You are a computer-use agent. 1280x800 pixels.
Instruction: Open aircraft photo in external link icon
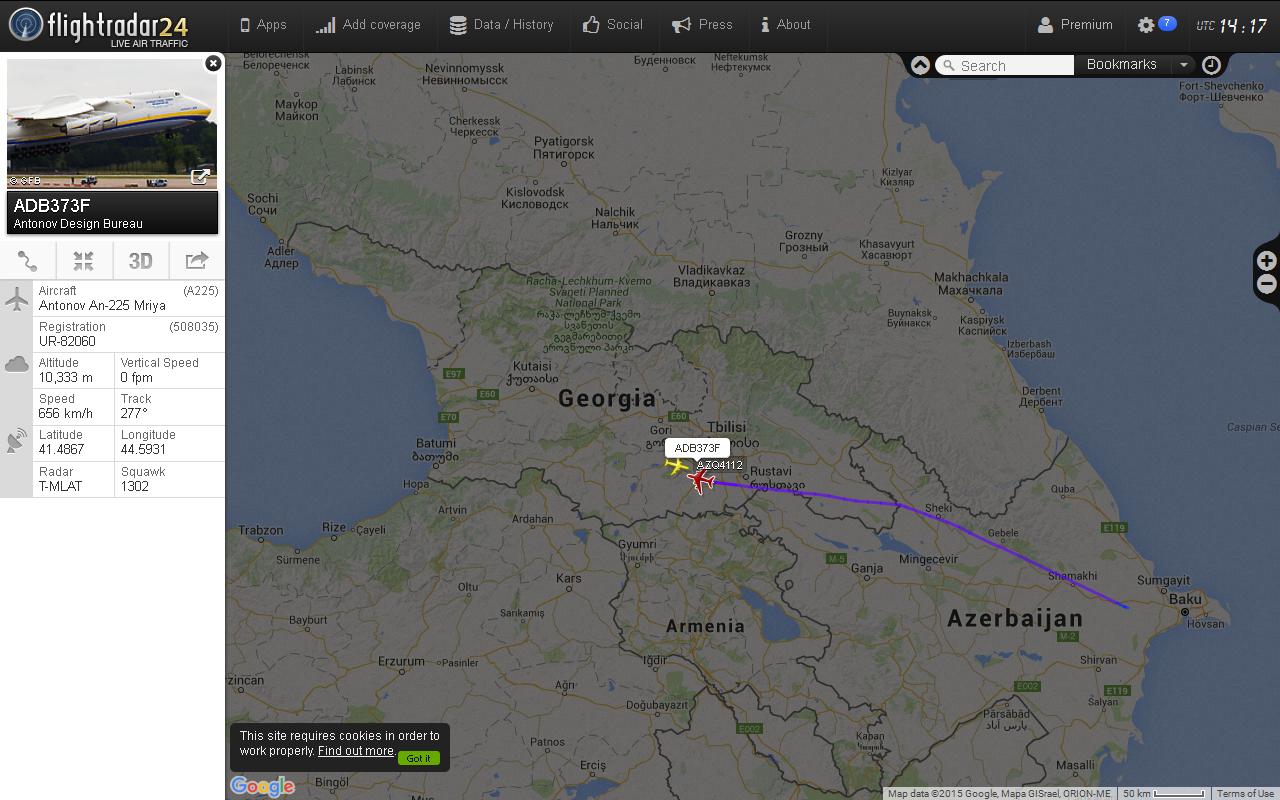200,177
